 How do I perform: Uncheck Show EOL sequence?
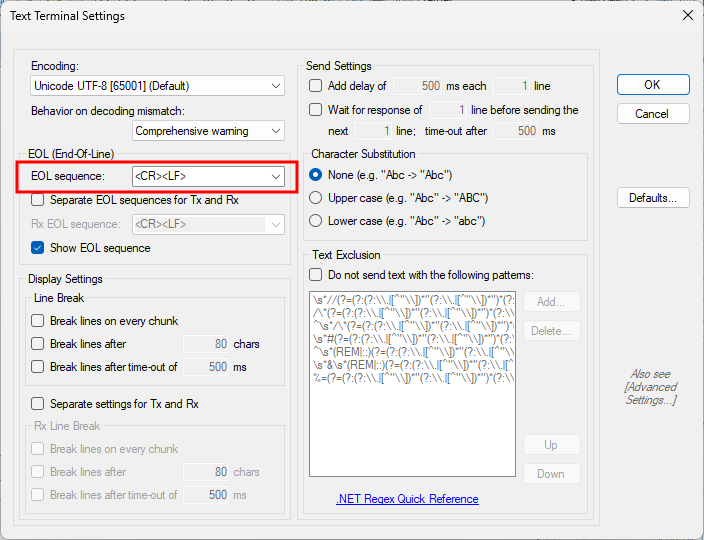tap(38, 248)
